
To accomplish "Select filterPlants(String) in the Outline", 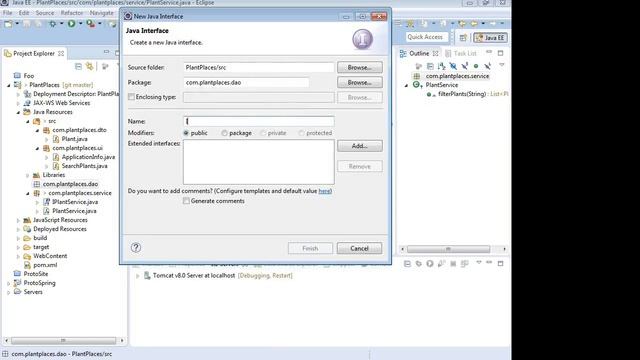I will tap(462, 94).
